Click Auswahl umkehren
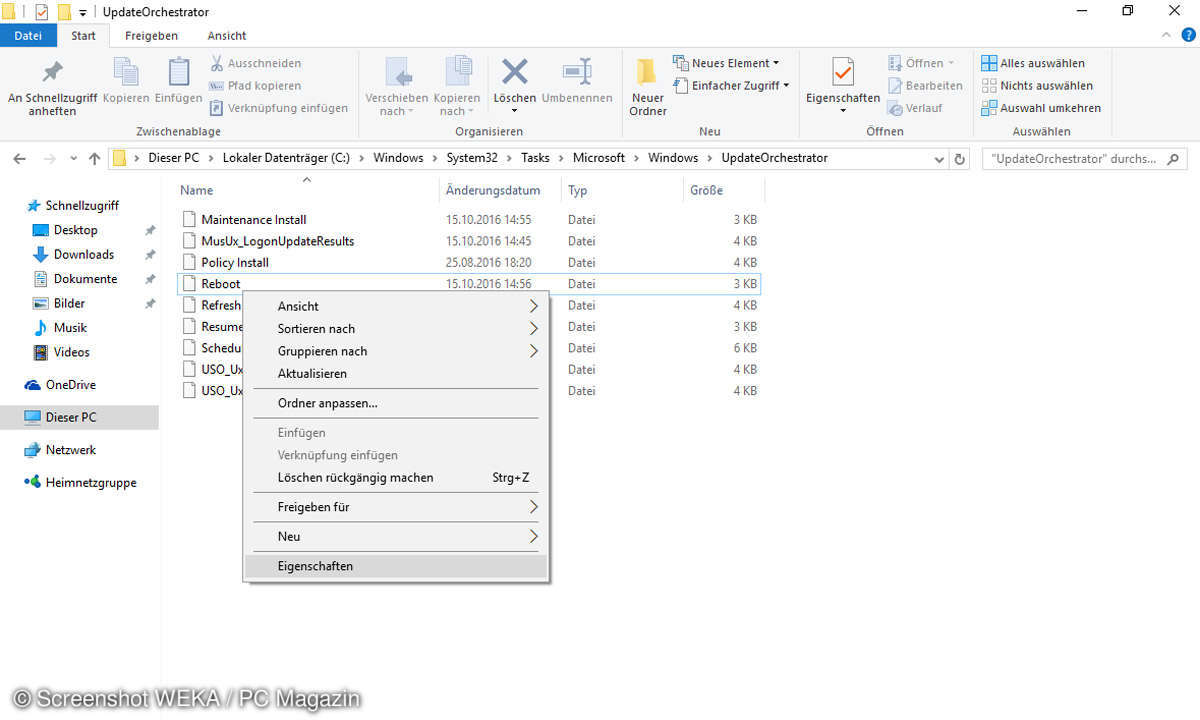The width and height of the screenshot is (1200, 720). pos(1041,108)
